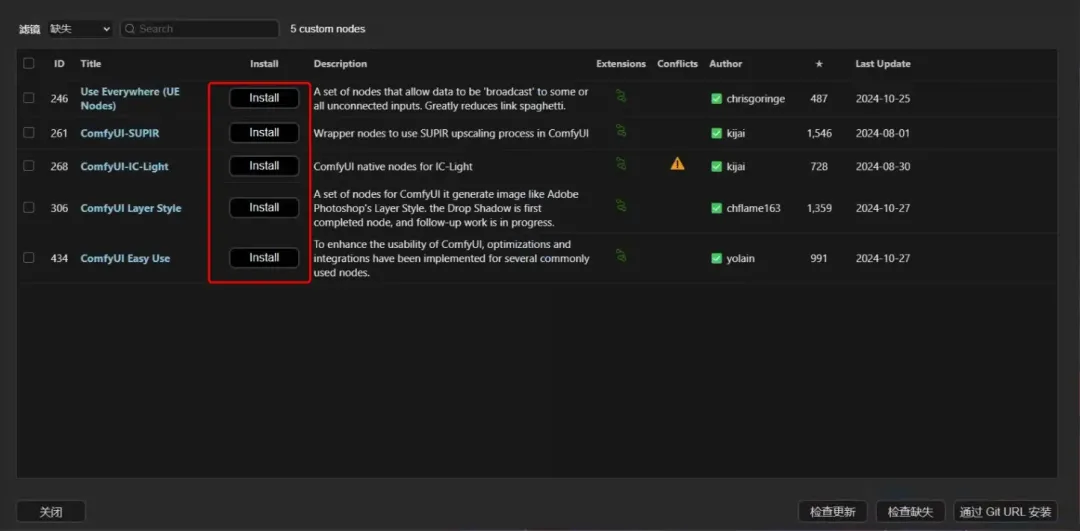Install ComfyUI Layer Style

(264, 208)
